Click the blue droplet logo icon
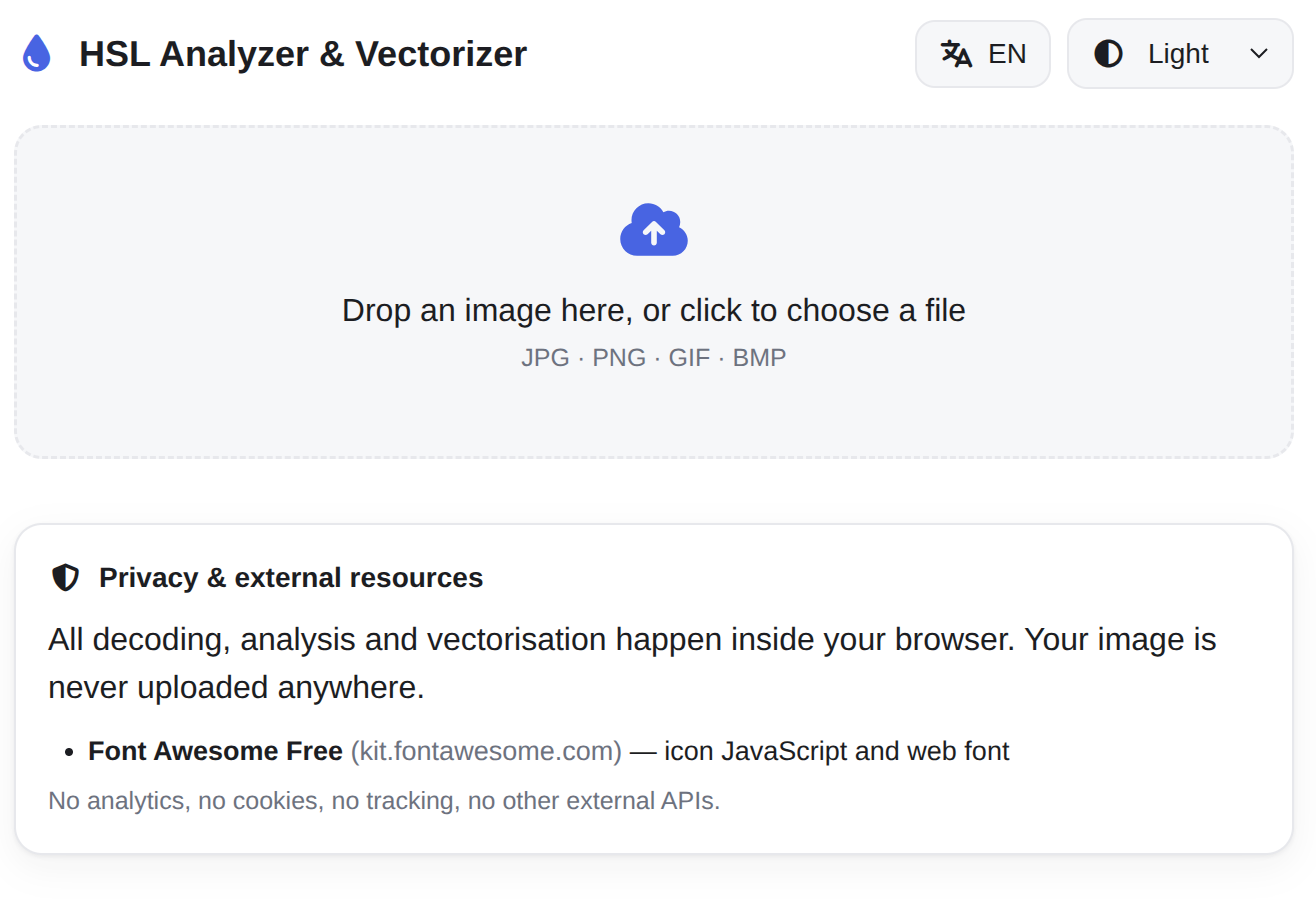The height and width of the screenshot is (908, 1316). pyautogui.click(x=36, y=53)
